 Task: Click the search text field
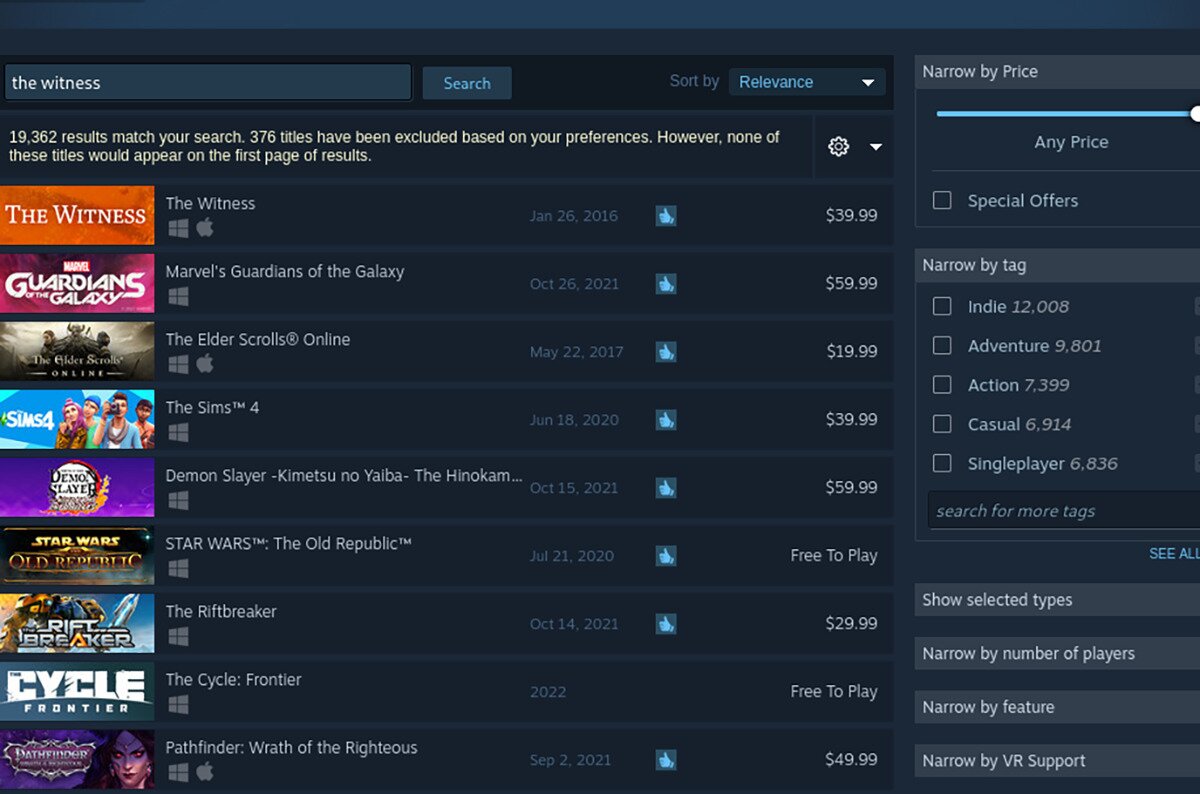[207, 83]
